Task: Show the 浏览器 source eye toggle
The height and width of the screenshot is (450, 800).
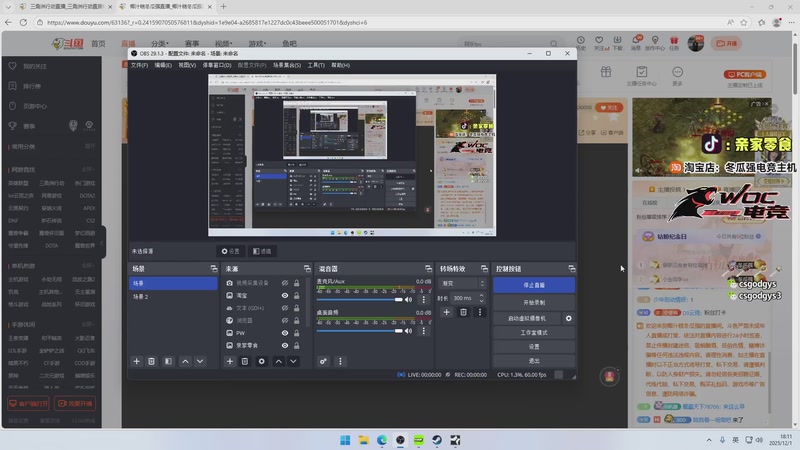Action: point(285,320)
